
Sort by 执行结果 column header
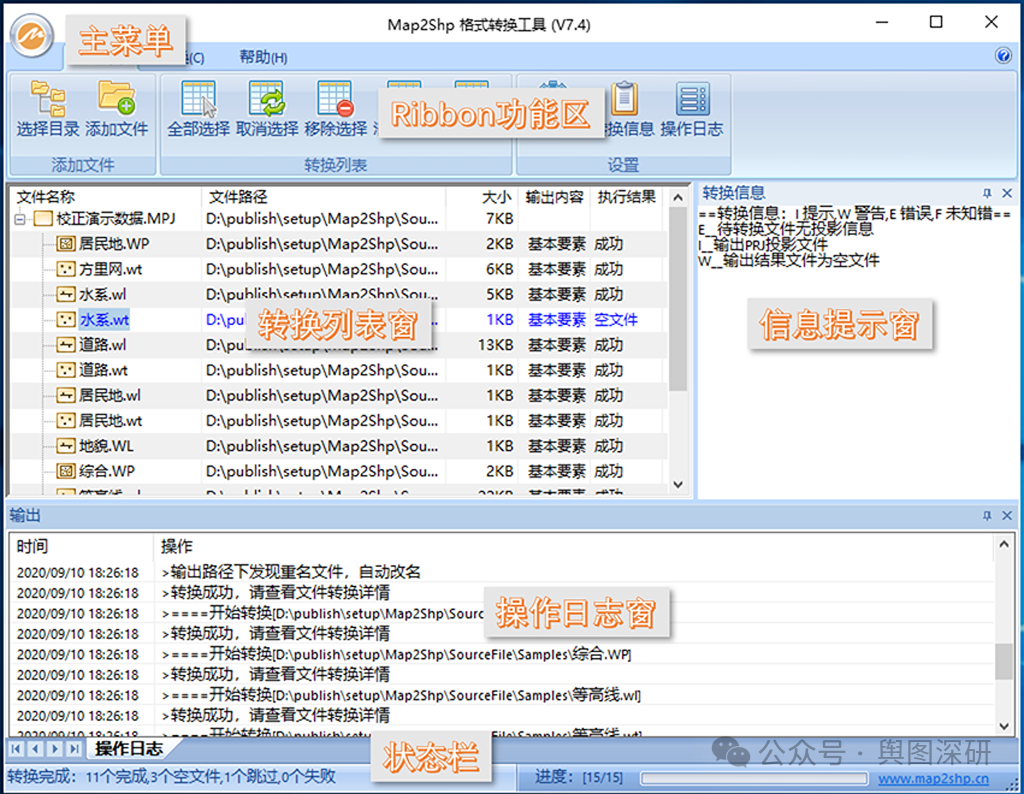tap(627, 197)
